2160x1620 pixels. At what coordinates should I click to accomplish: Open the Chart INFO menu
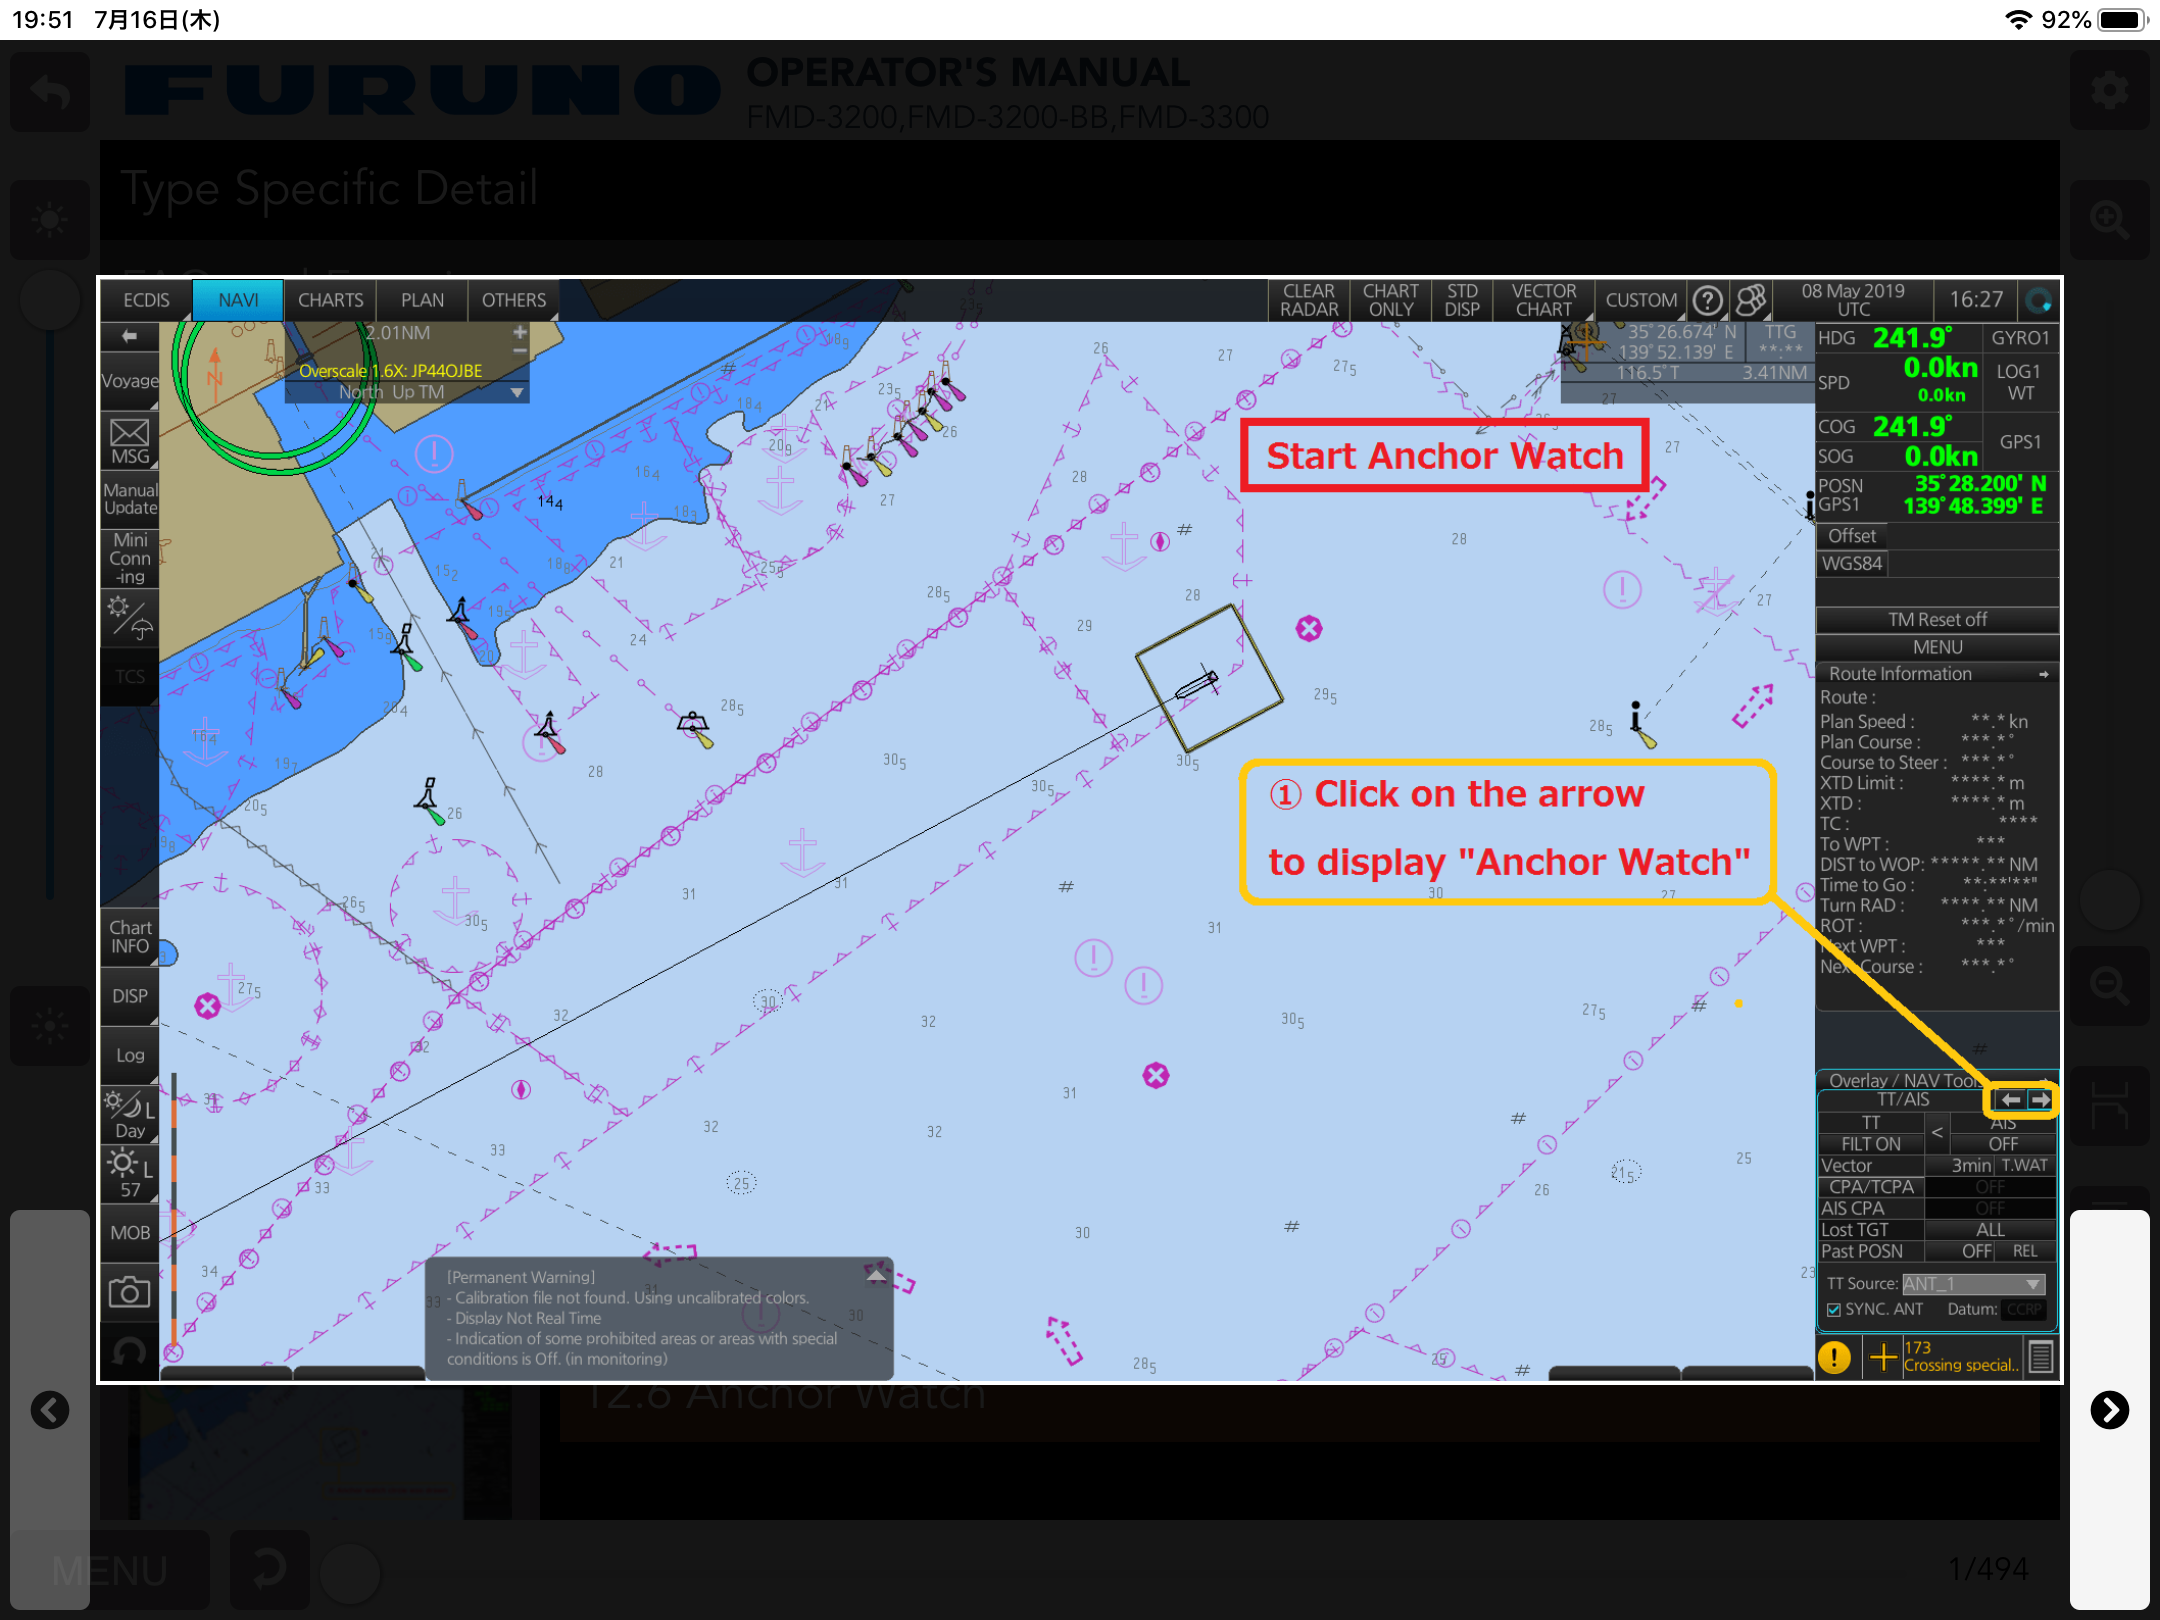click(x=130, y=937)
